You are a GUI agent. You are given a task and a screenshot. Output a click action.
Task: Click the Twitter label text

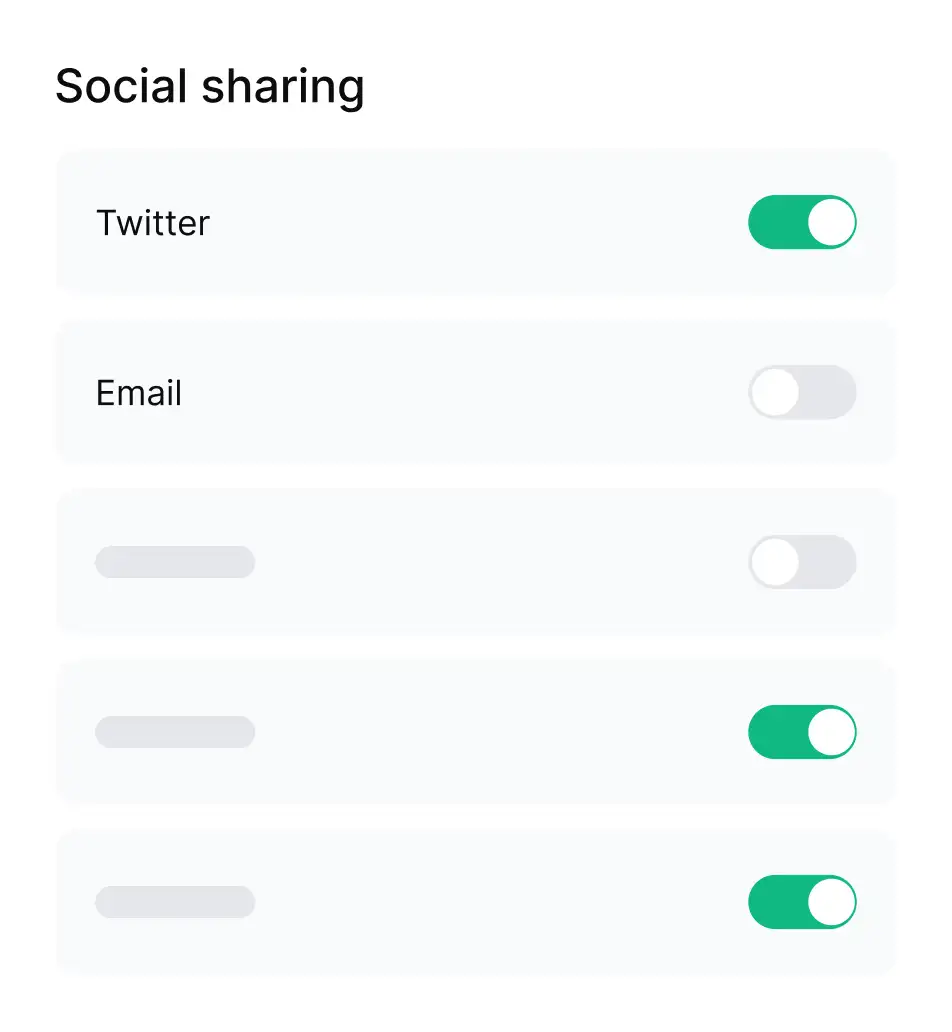(153, 223)
